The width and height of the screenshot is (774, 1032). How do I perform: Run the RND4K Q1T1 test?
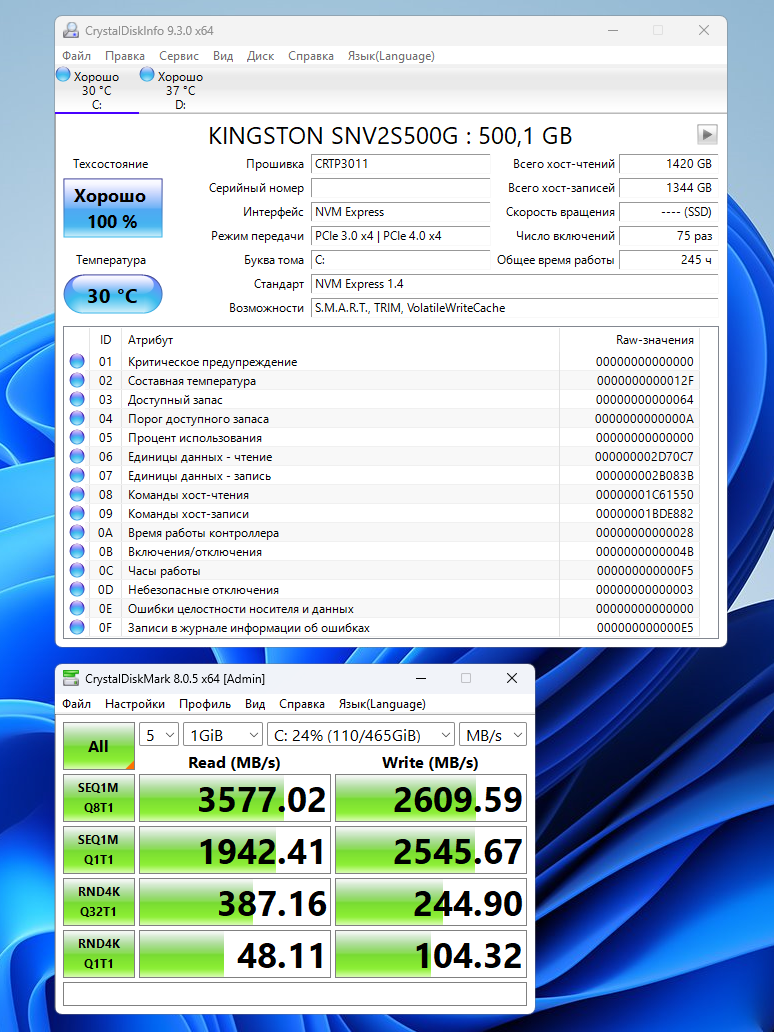point(99,954)
